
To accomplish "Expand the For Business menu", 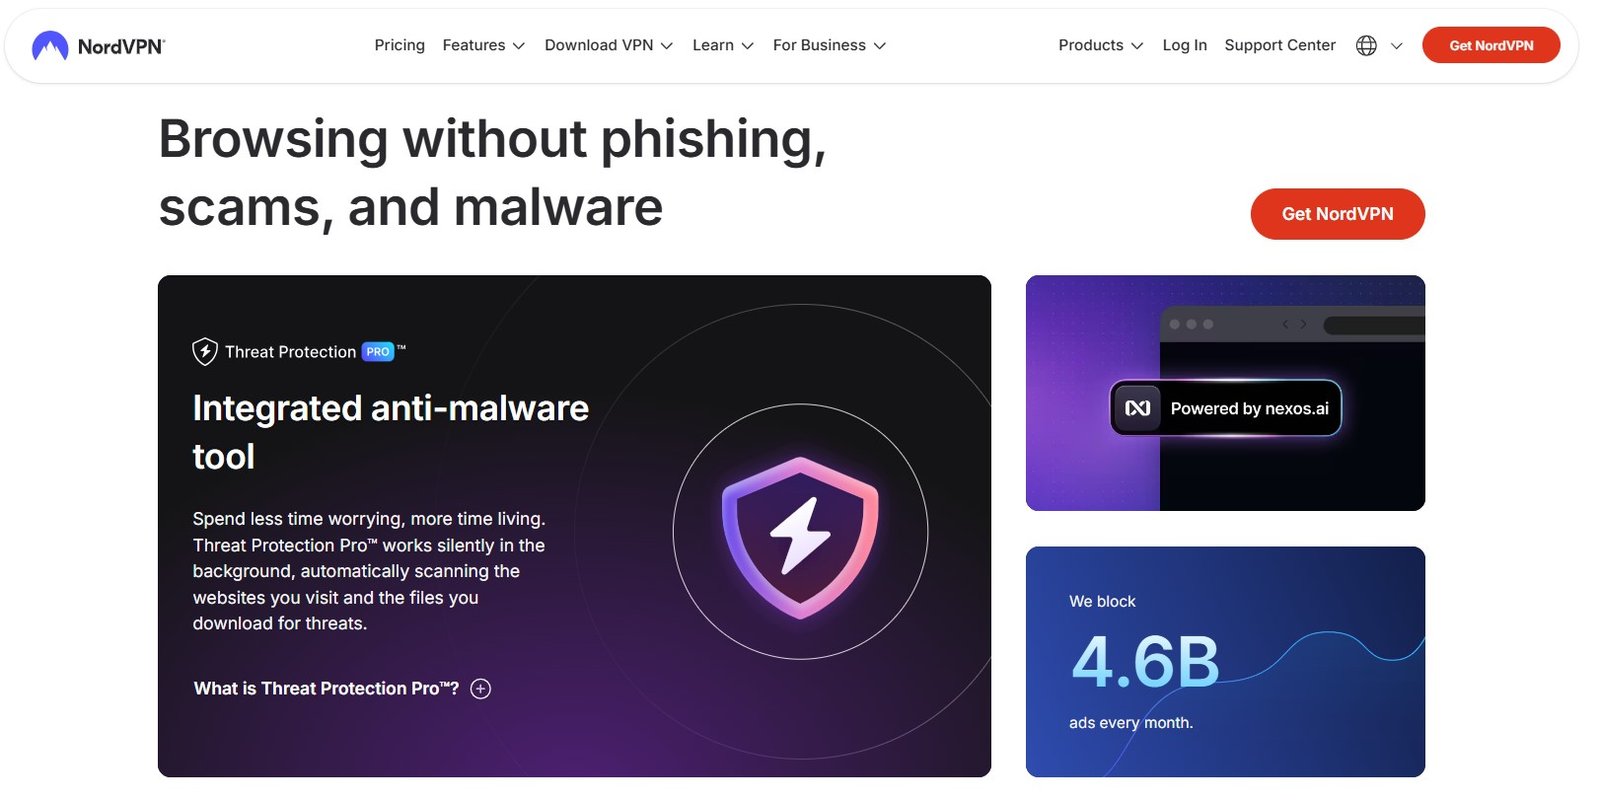I will tap(829, 46).
